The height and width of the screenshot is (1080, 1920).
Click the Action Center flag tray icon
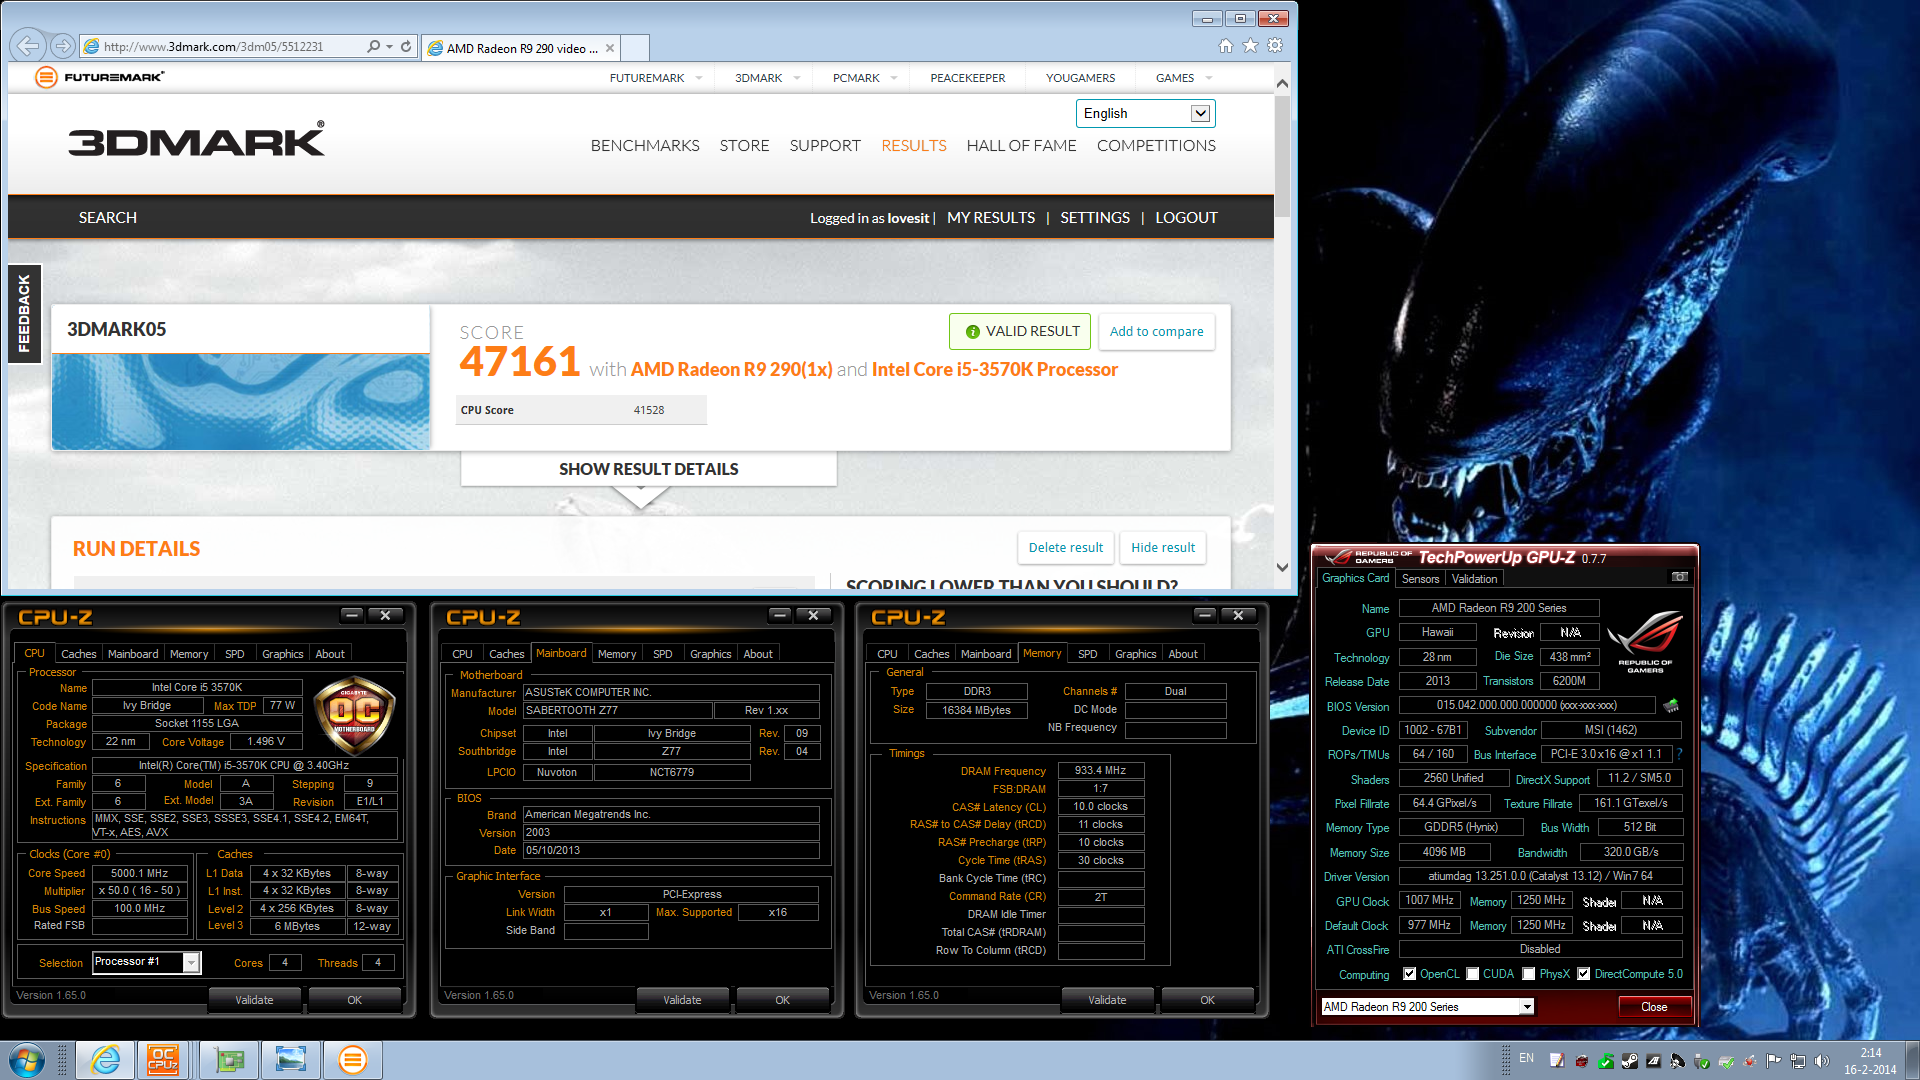tap(1774, 1061)
